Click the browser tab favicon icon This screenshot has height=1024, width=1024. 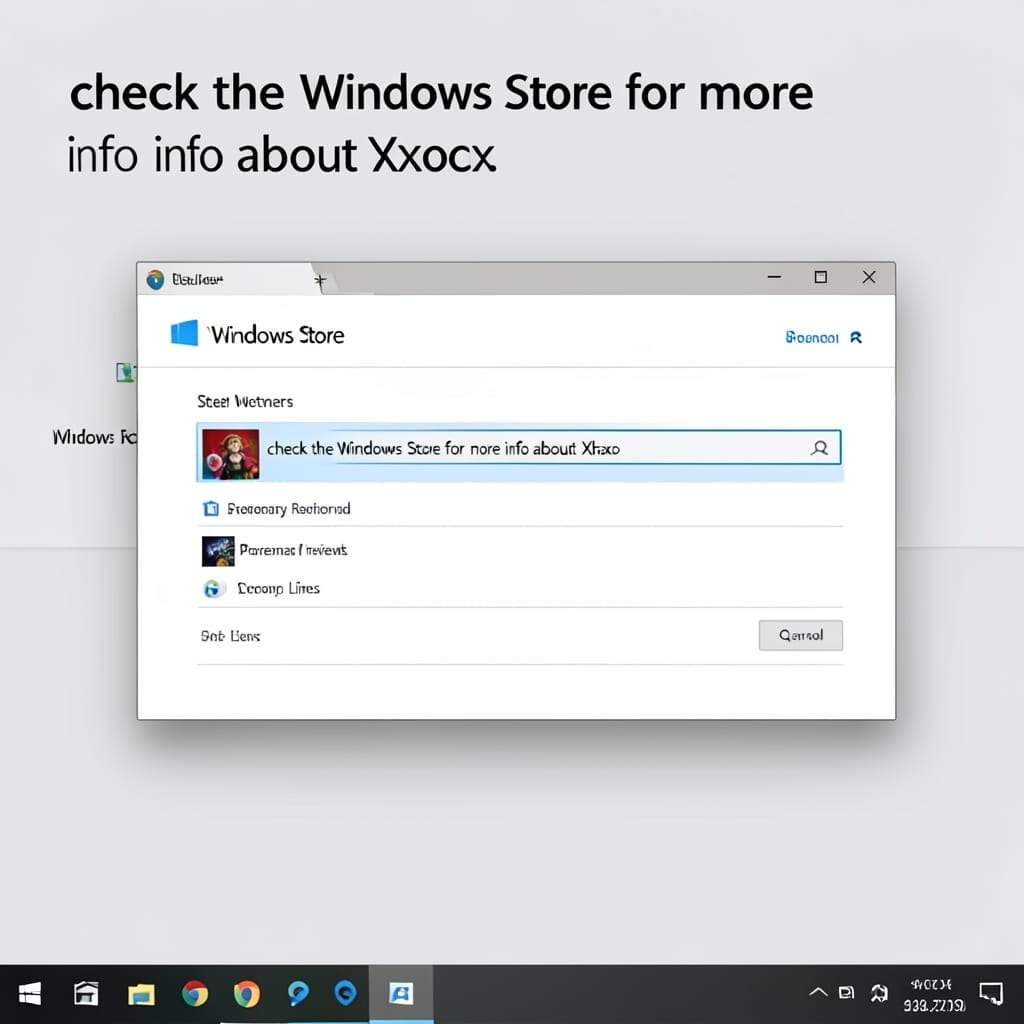click(155, 280)
